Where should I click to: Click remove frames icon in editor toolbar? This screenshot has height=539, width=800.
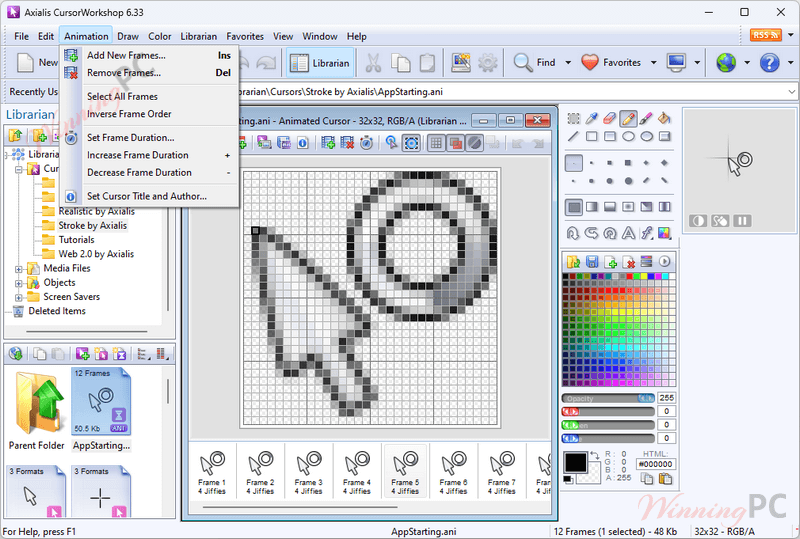pos(347,143)
